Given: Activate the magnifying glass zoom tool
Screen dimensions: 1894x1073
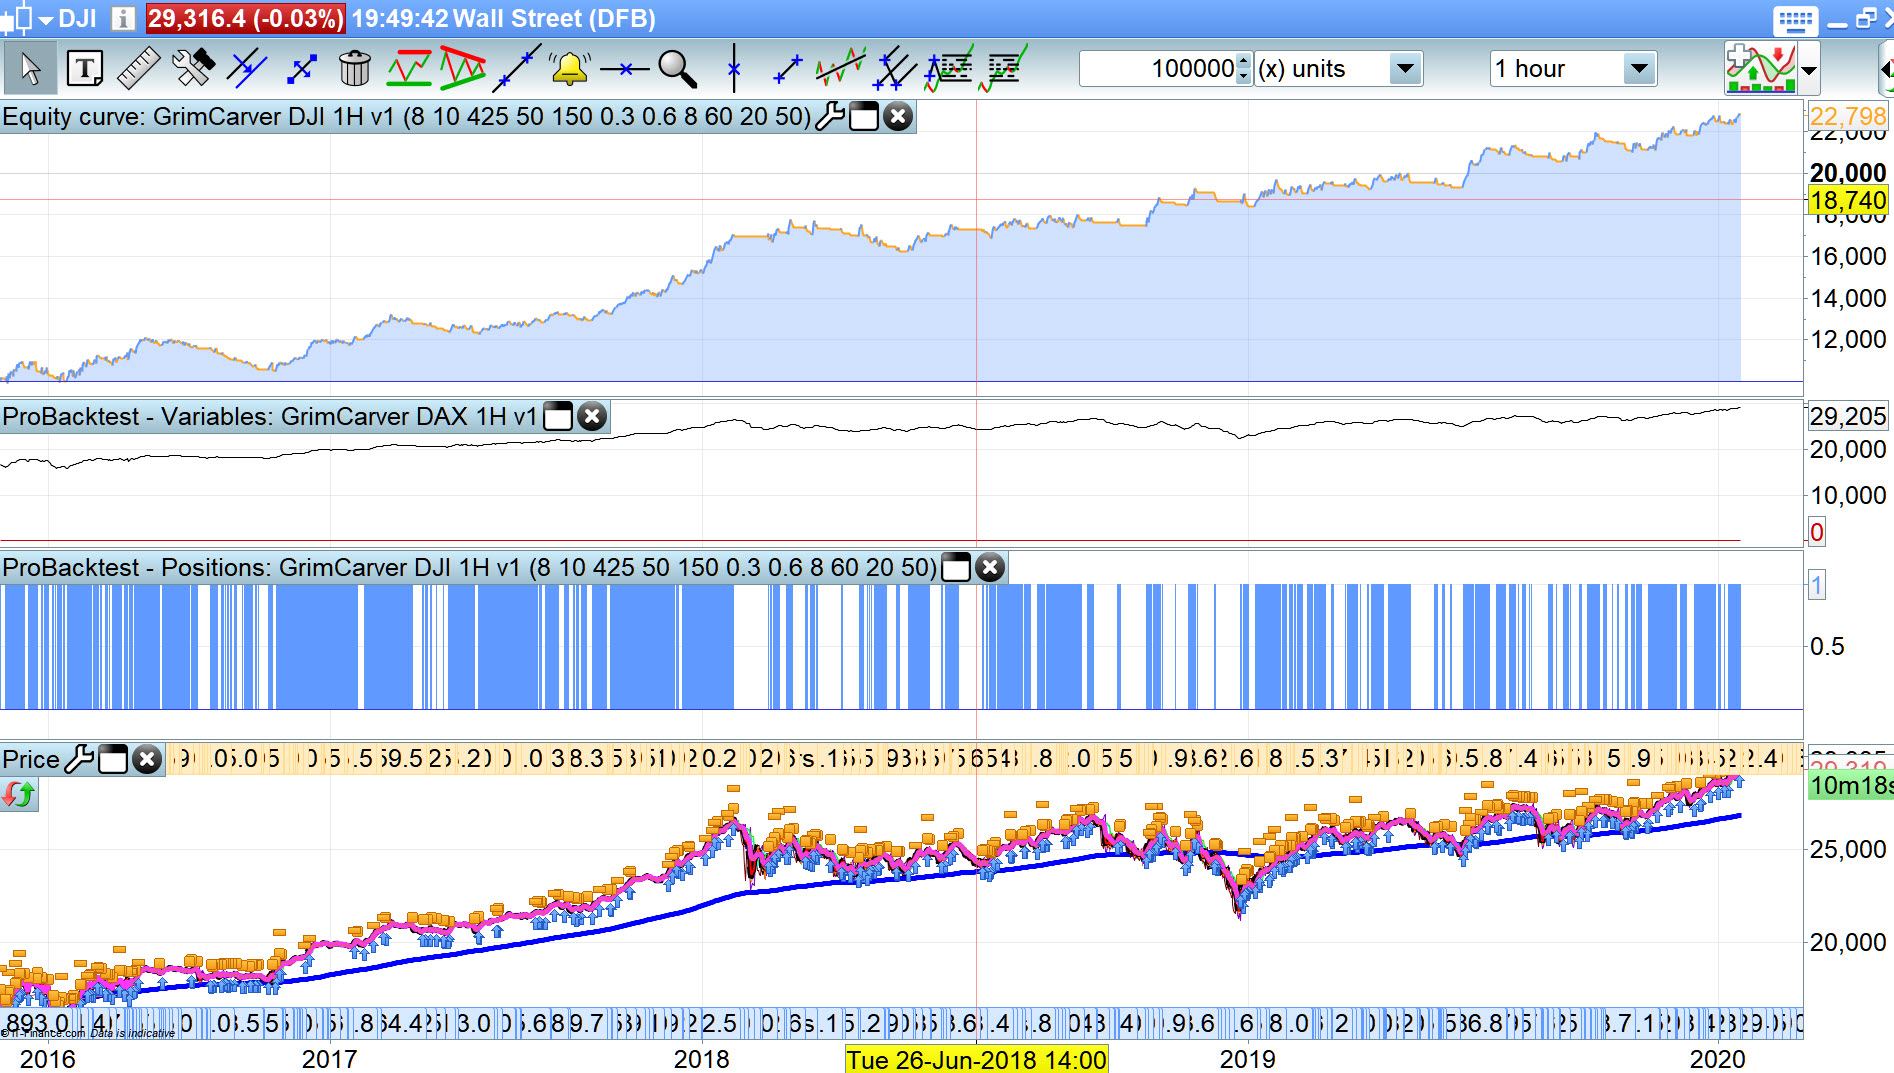Looking at the screenshot, I should point(677,69).
